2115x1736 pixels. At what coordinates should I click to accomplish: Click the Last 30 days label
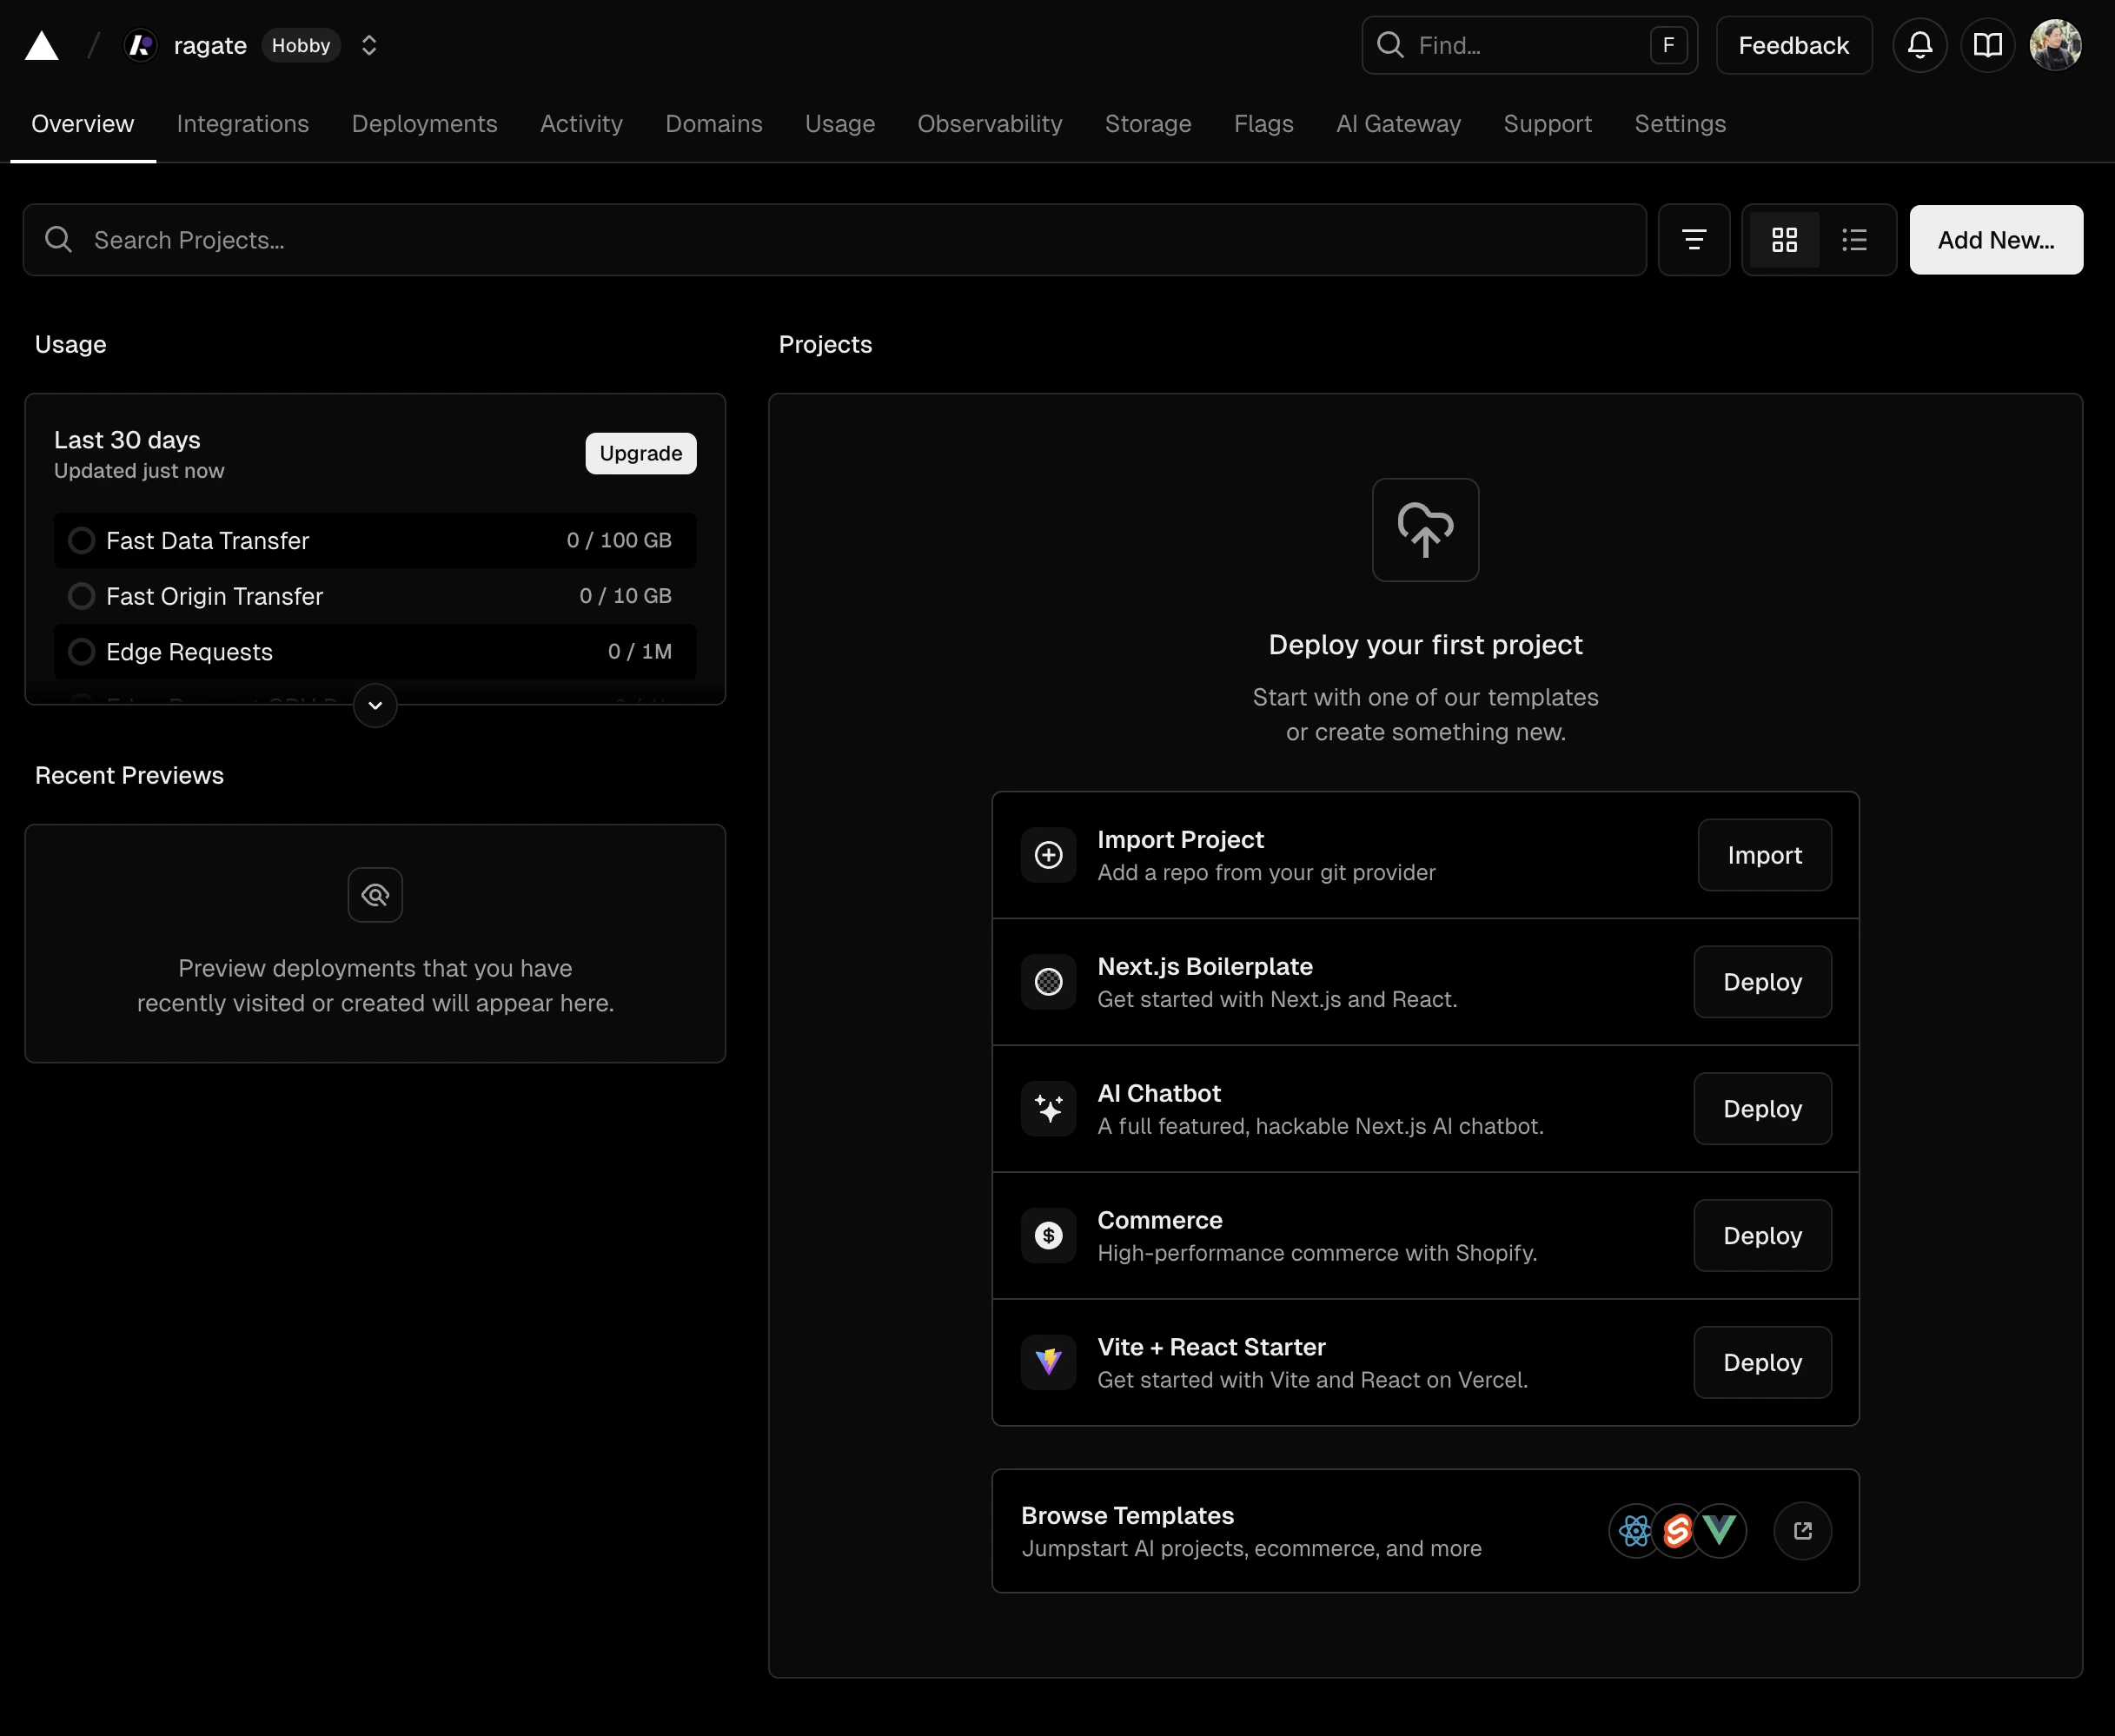(127, 440)
